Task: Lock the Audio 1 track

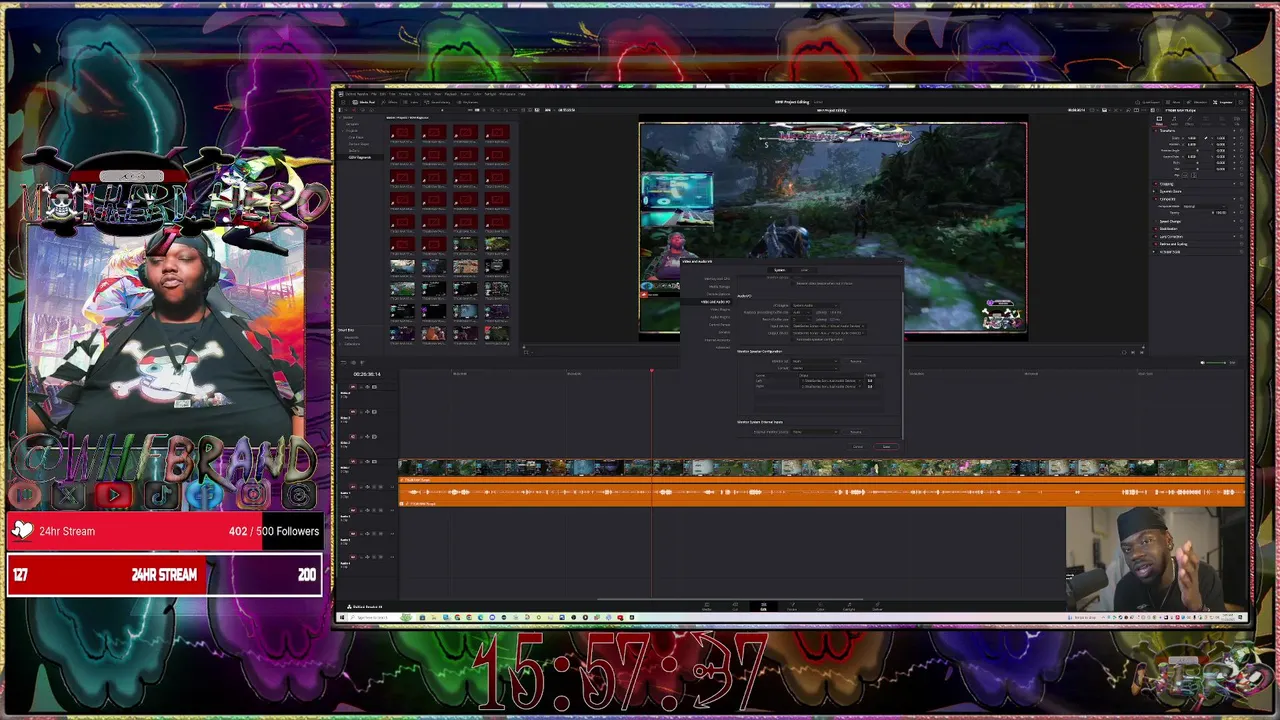Action: coord(361,487)
